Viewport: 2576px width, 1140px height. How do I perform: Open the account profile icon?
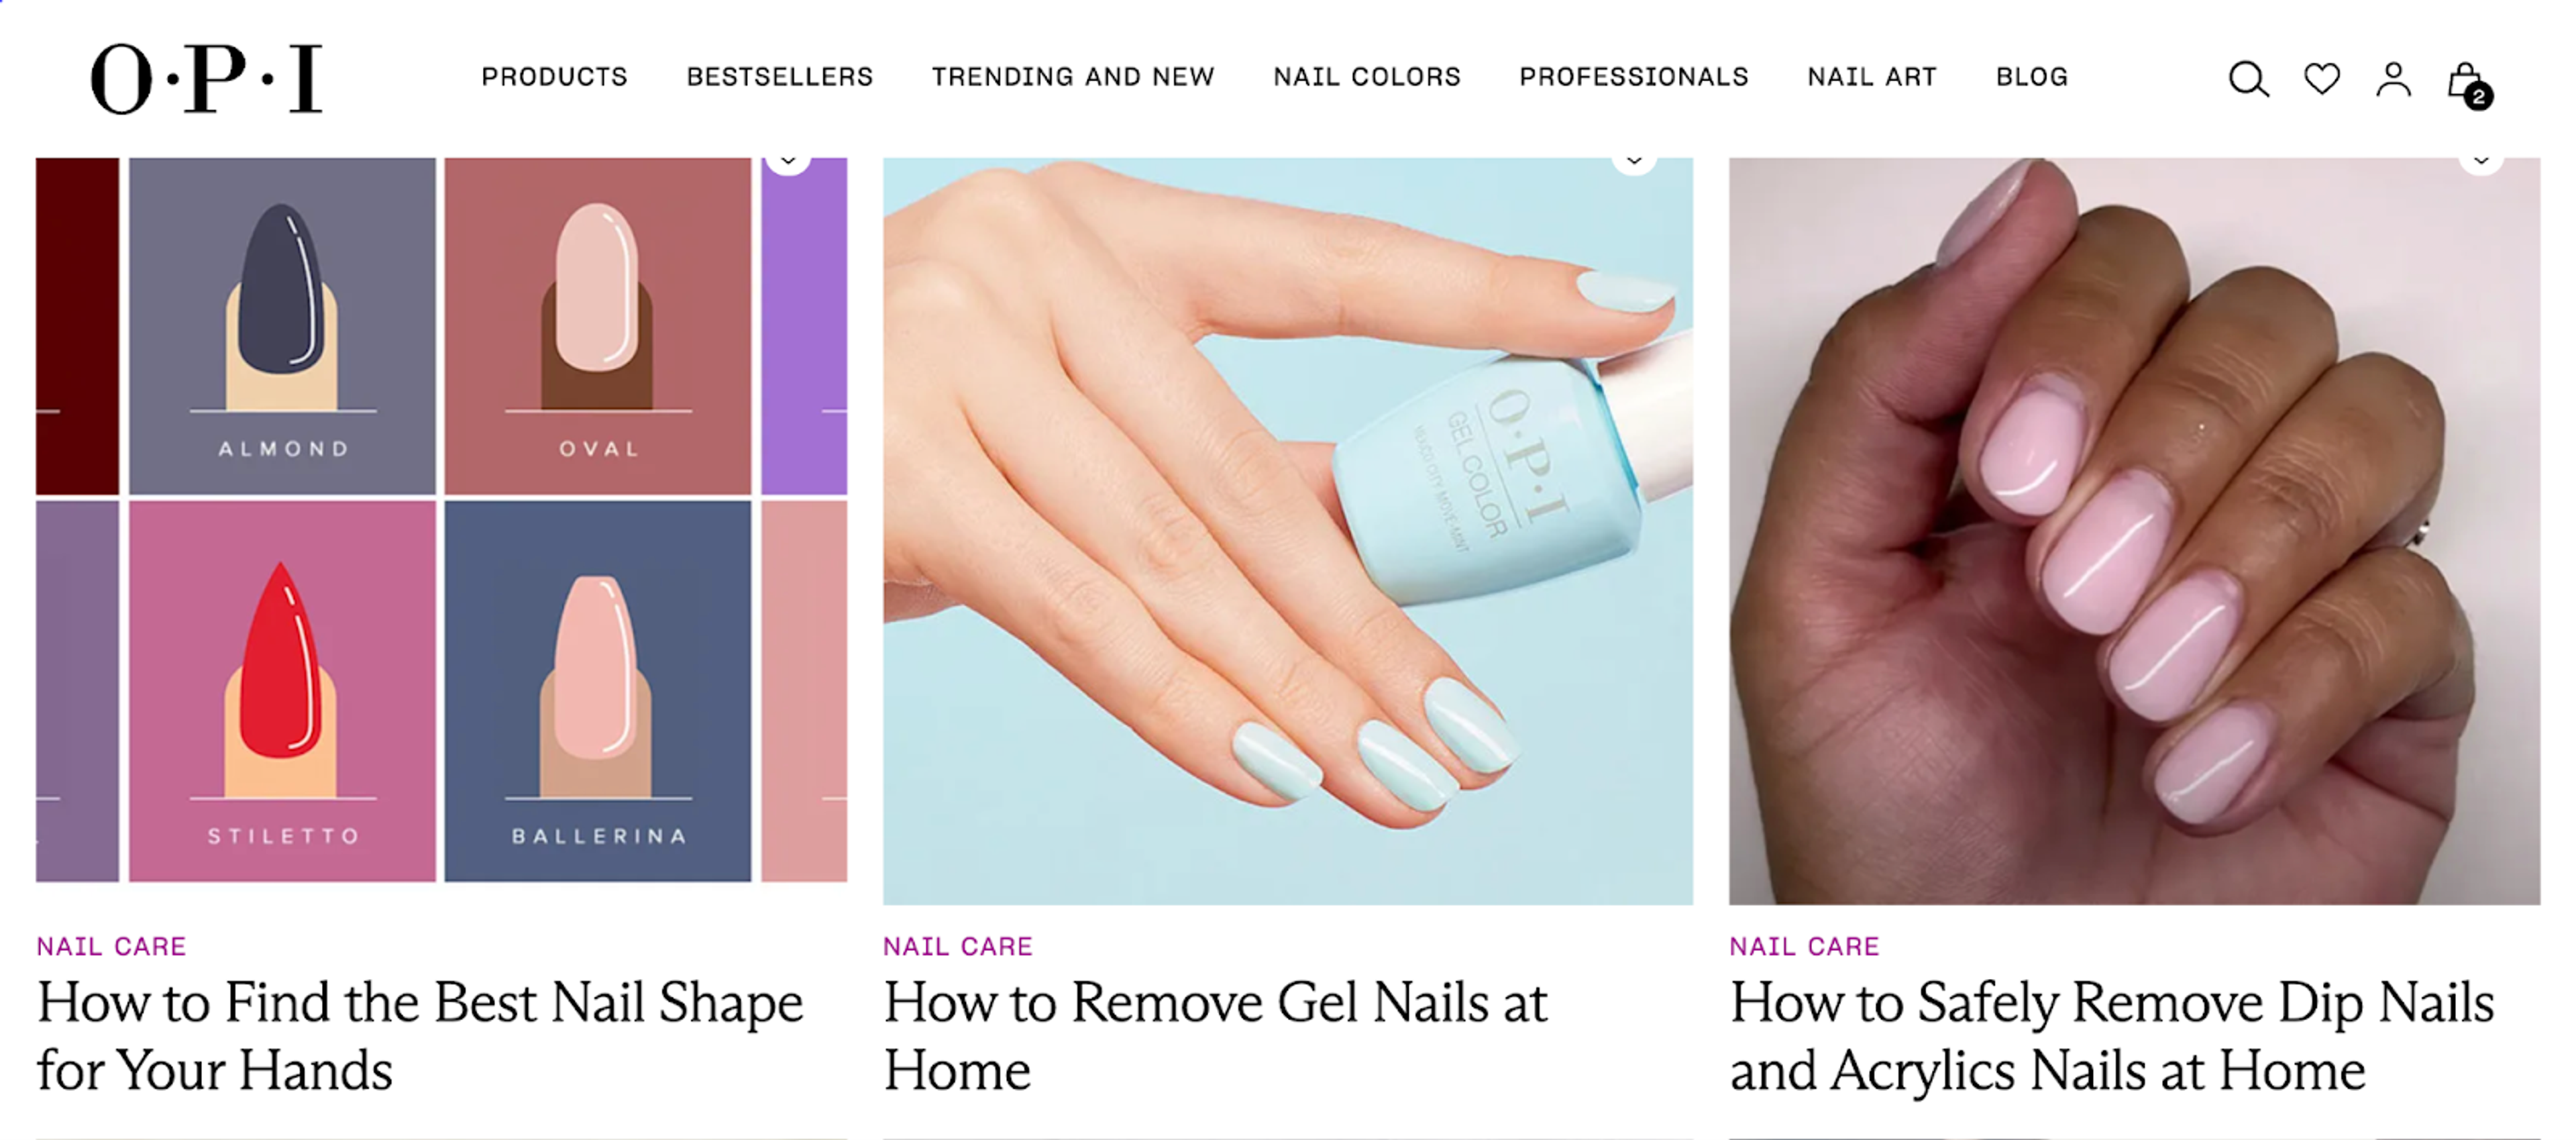pos(2393,79)
